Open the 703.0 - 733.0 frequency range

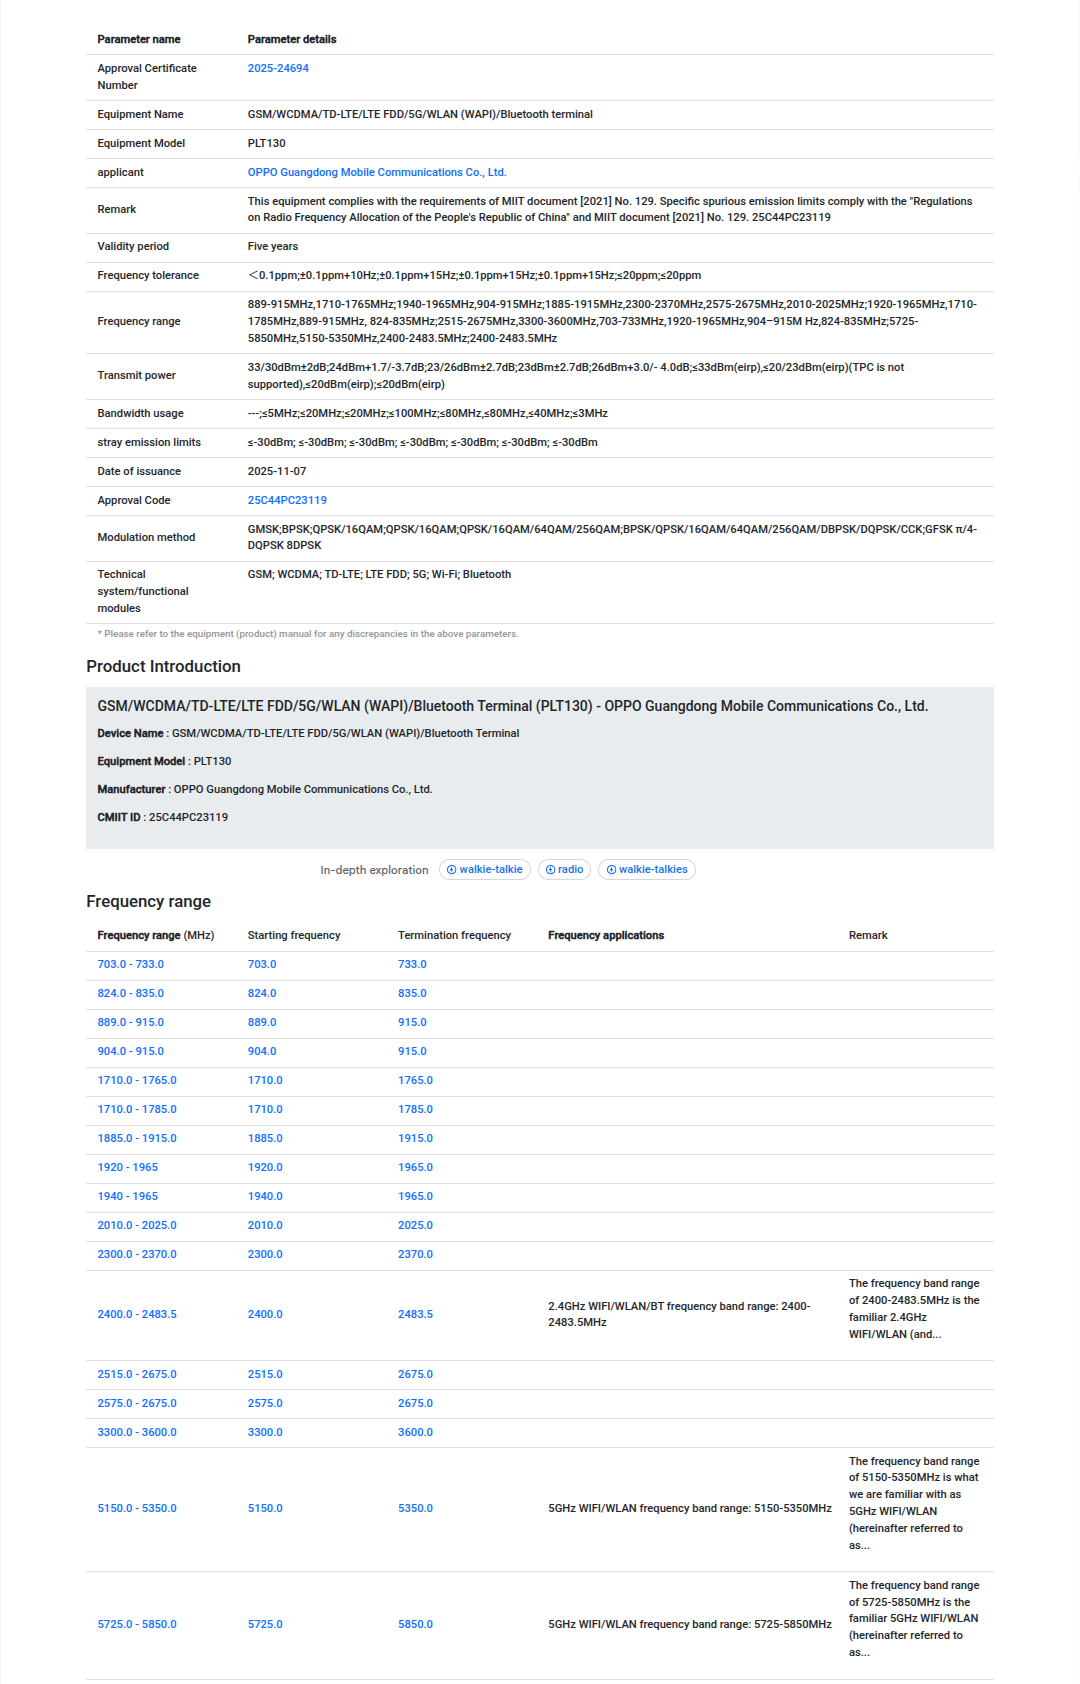(x=130, y=965)
